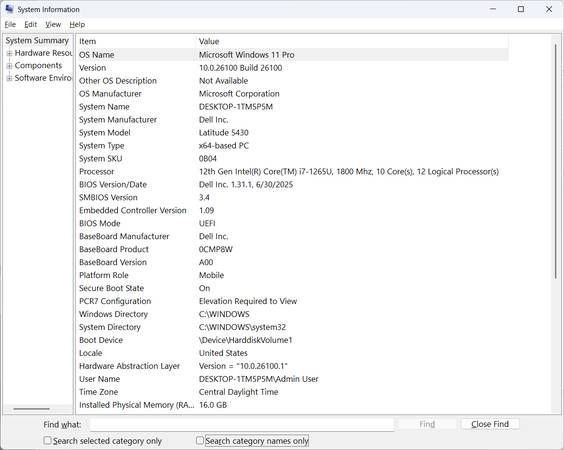This screenshot has height=450, width=564.
Task: Click the System Information title bar icon
Action: point(10,9)
